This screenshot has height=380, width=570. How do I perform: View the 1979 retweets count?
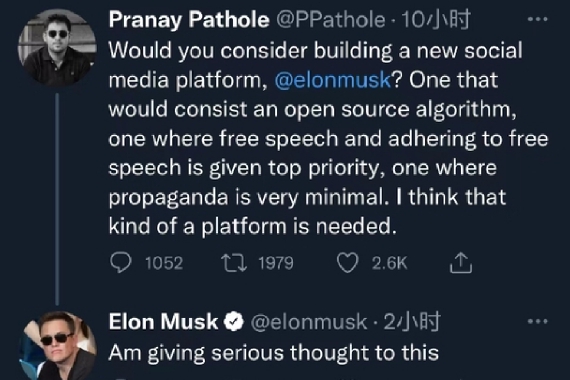[x=276, y=263]
